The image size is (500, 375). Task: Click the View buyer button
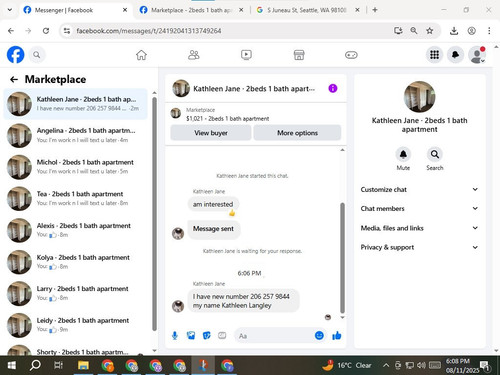pos(211,133)
